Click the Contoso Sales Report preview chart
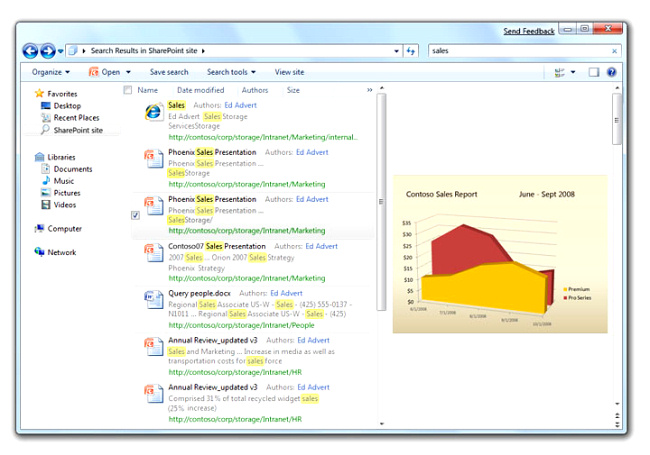The width and height of the screenshot is (650, 455). point(500,254)
